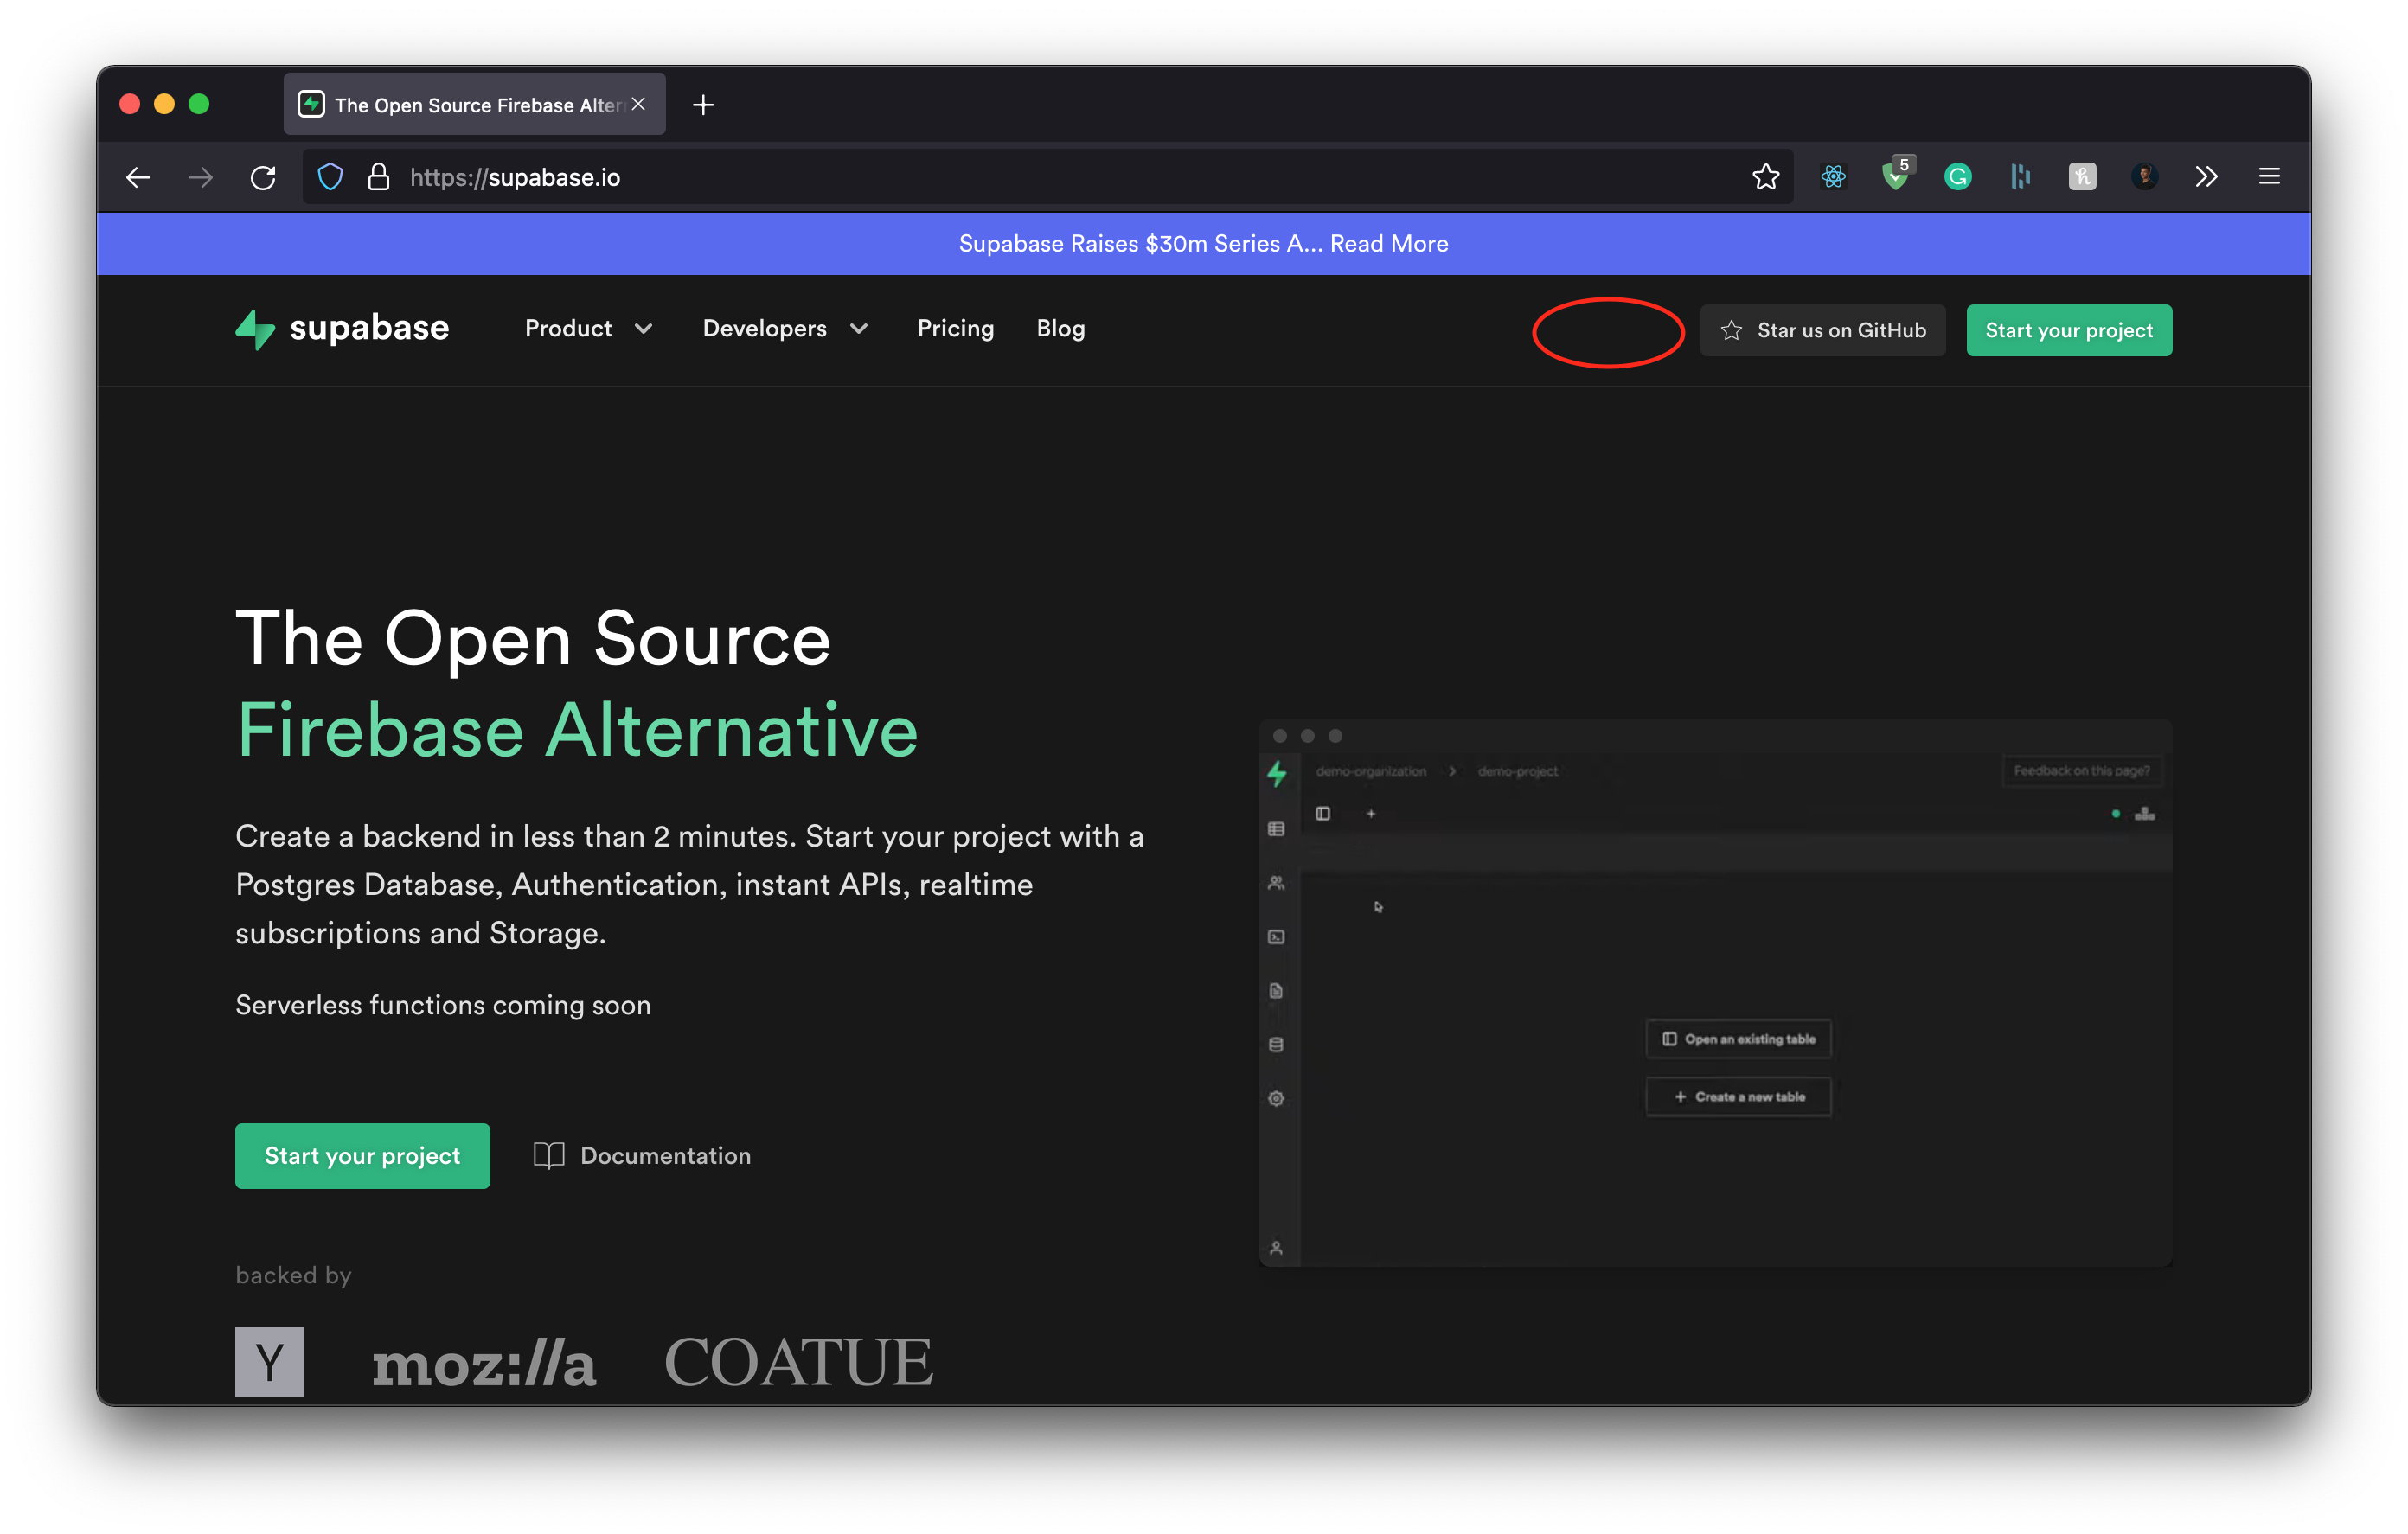Image resolution: width=2408 pixels, height=1534 pixels.
Task: Open project settings gear in dashboard sidebar
Action: click(1276, 1098)
